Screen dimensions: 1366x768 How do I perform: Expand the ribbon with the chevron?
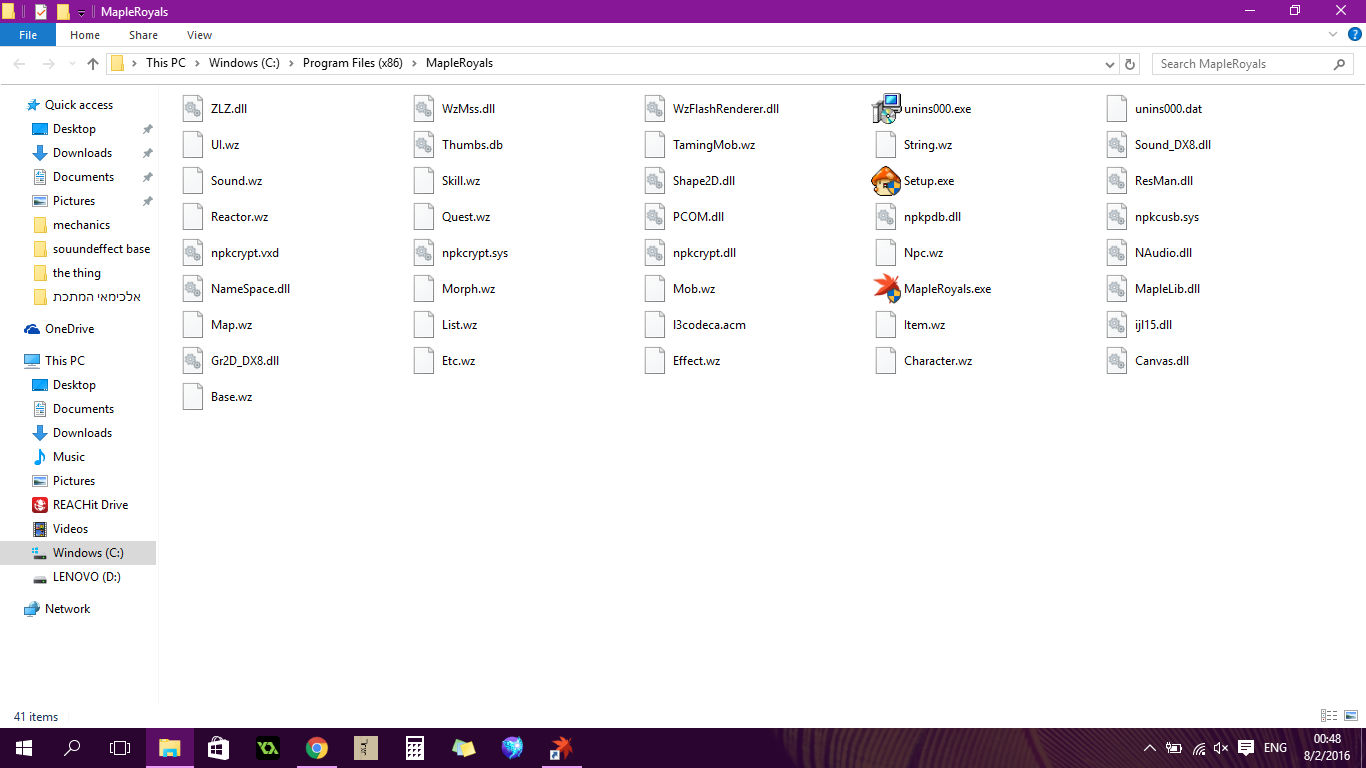tap(1332, 35)
